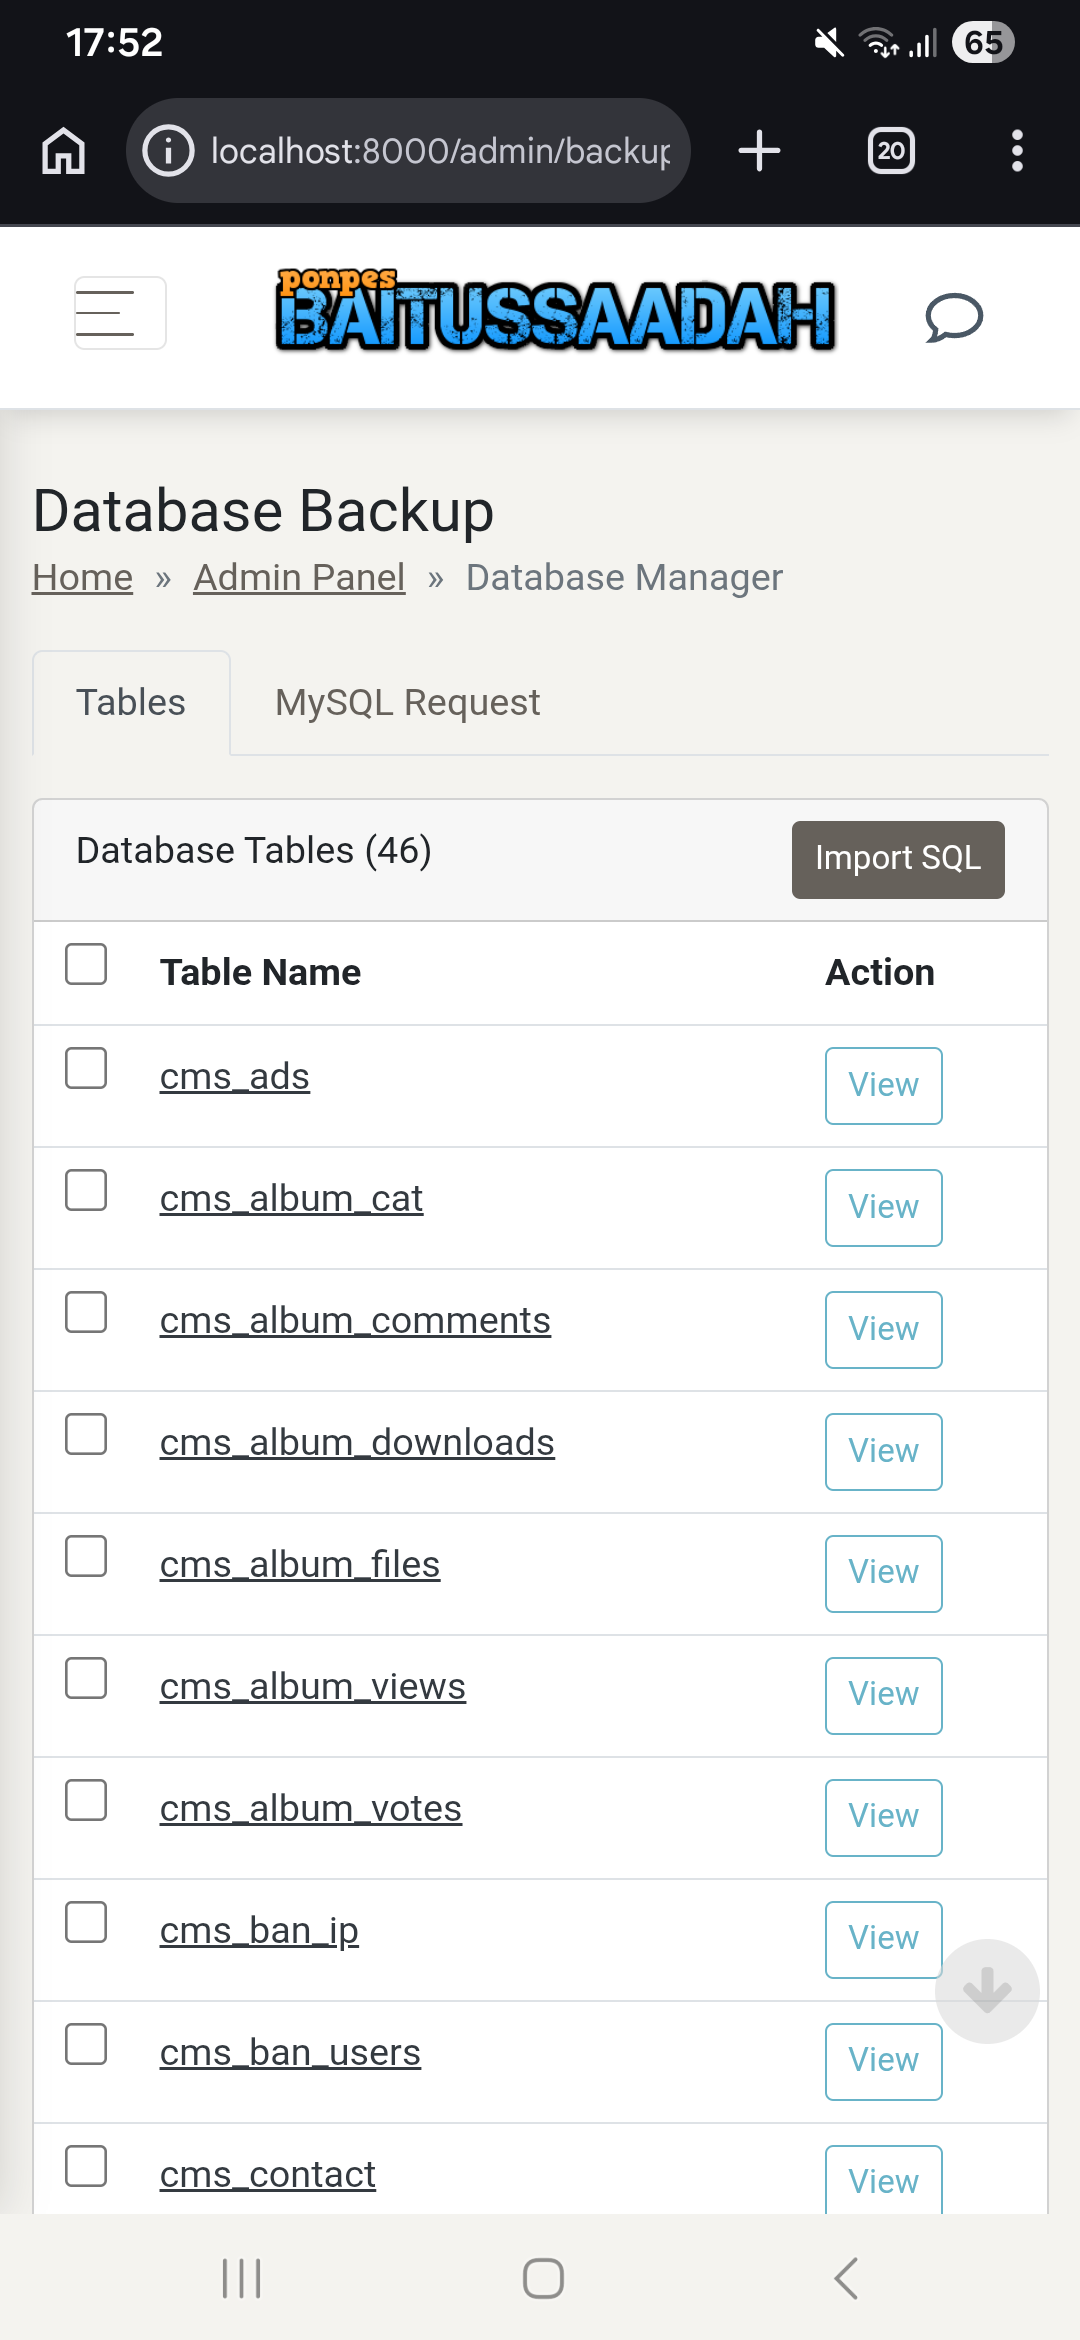Screen dimensions: 1080x2340
Task: Open the chat bubble messages icon
Action: [x=954, y=318]
